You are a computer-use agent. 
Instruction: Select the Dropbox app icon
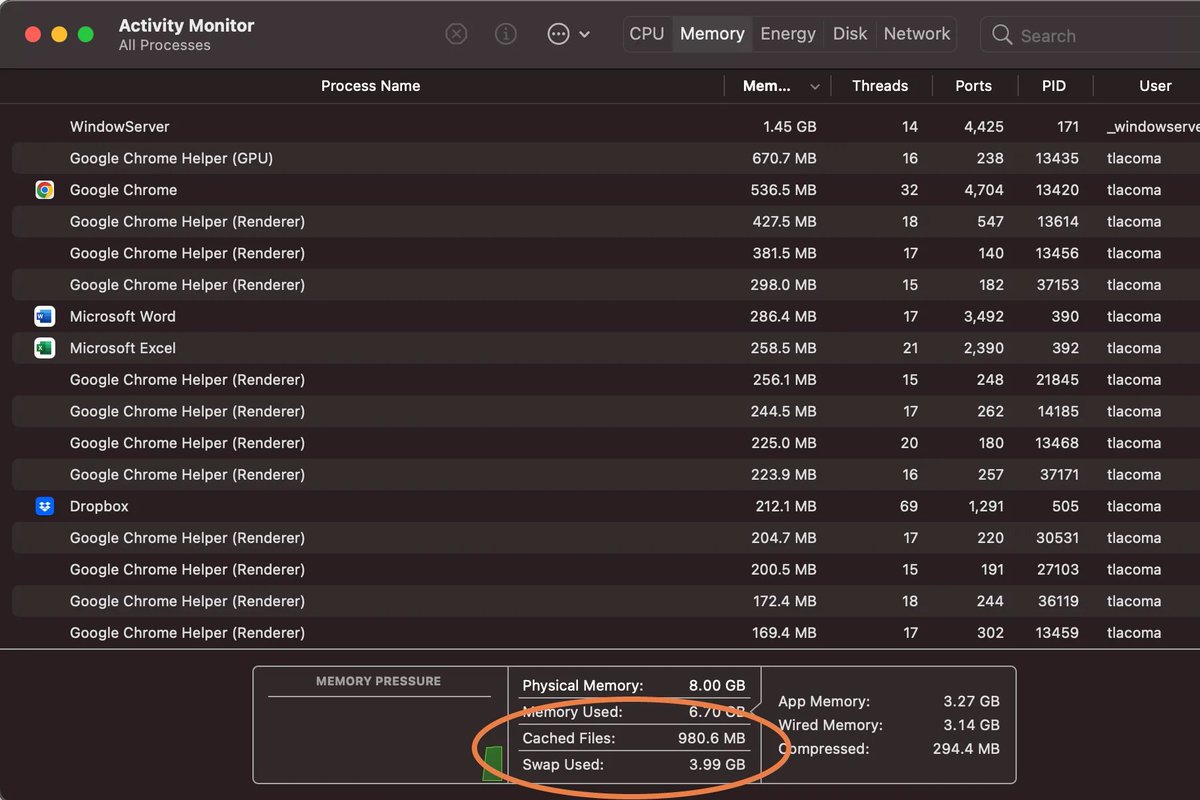click(44, 506)
